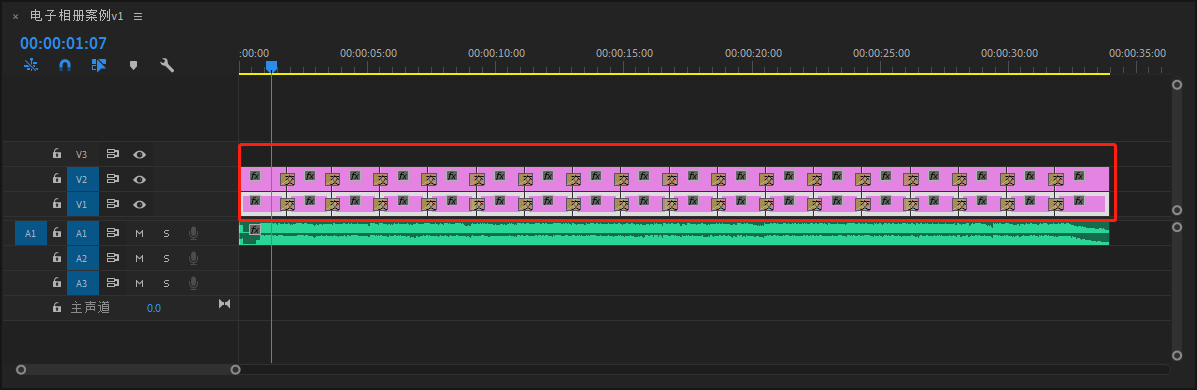Click ruler at 00:00:10:00
This screenshot has width=1197, height=390.
496,53
